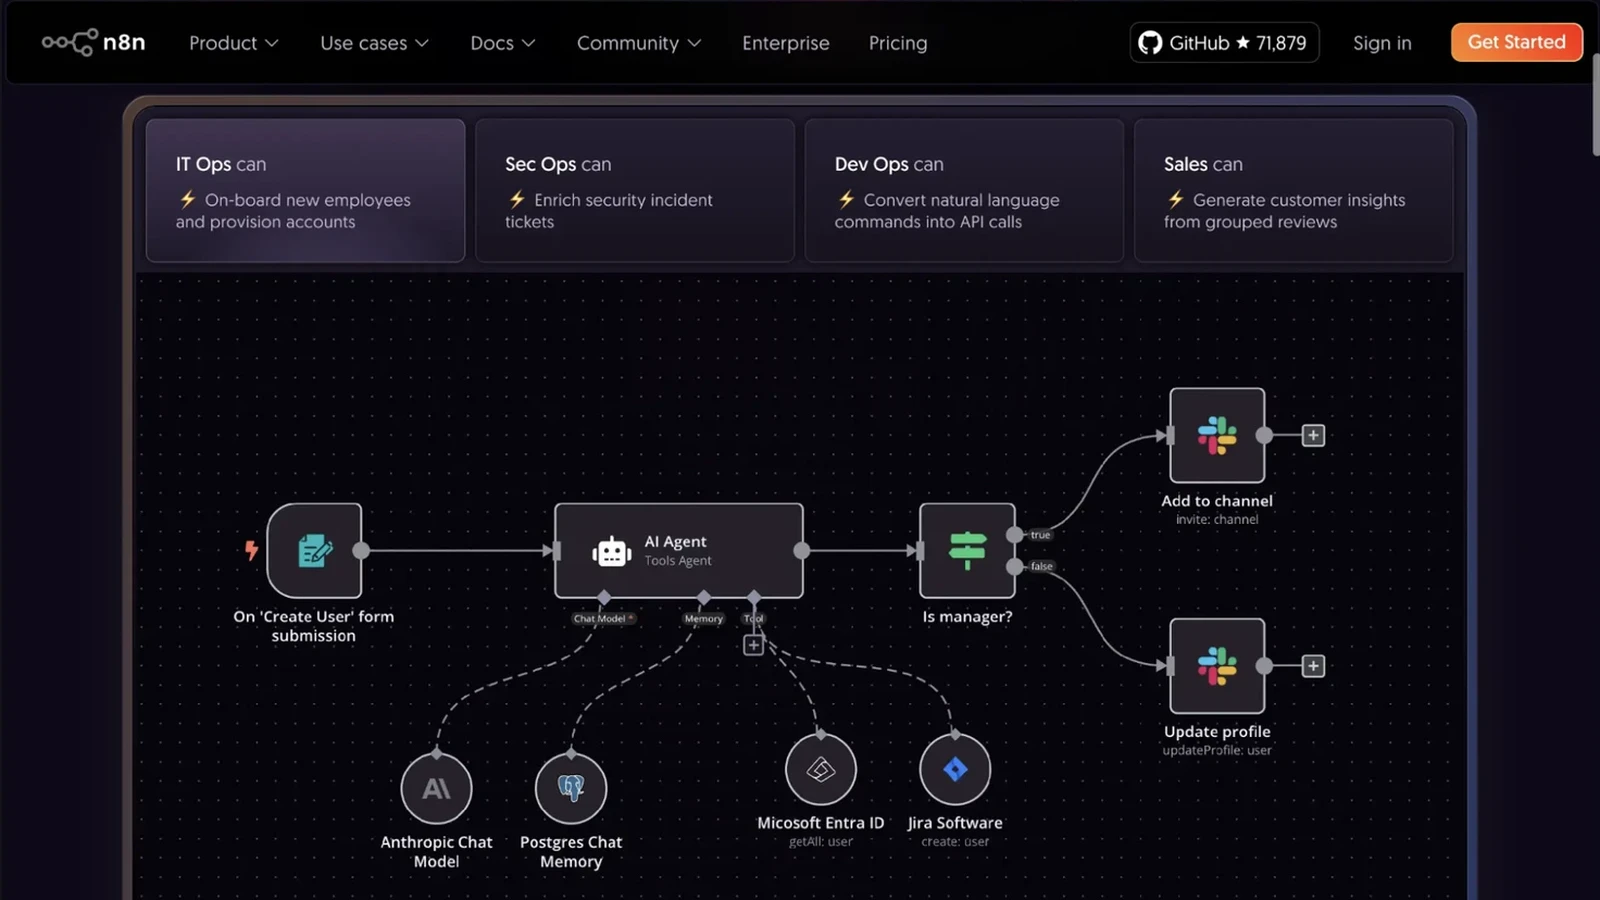Select the AI Agent node
1600x900 pixels.
pyautogui.click(x=679, y=550)
